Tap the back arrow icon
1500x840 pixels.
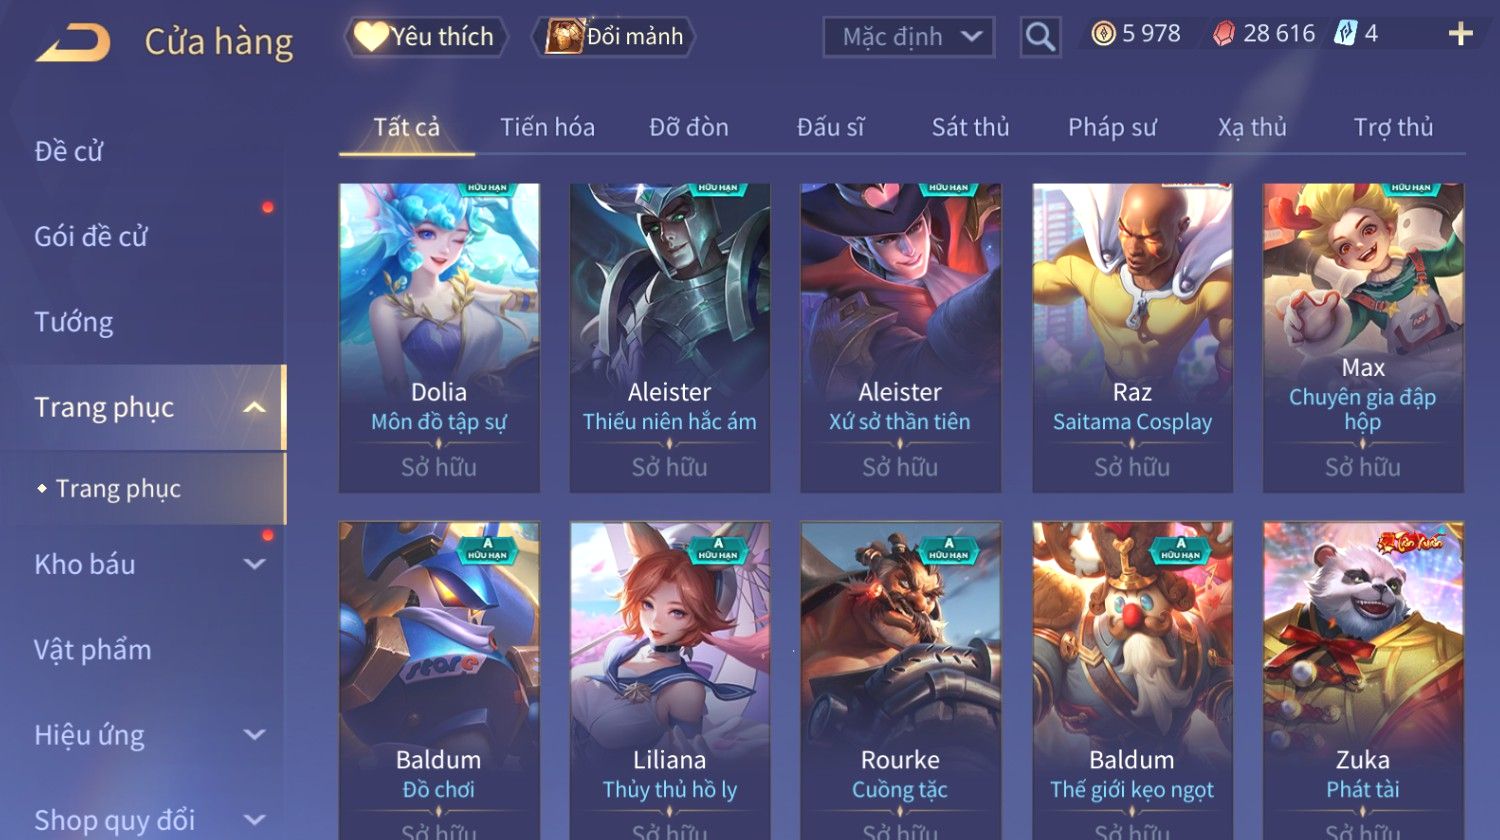pos(73,43)
